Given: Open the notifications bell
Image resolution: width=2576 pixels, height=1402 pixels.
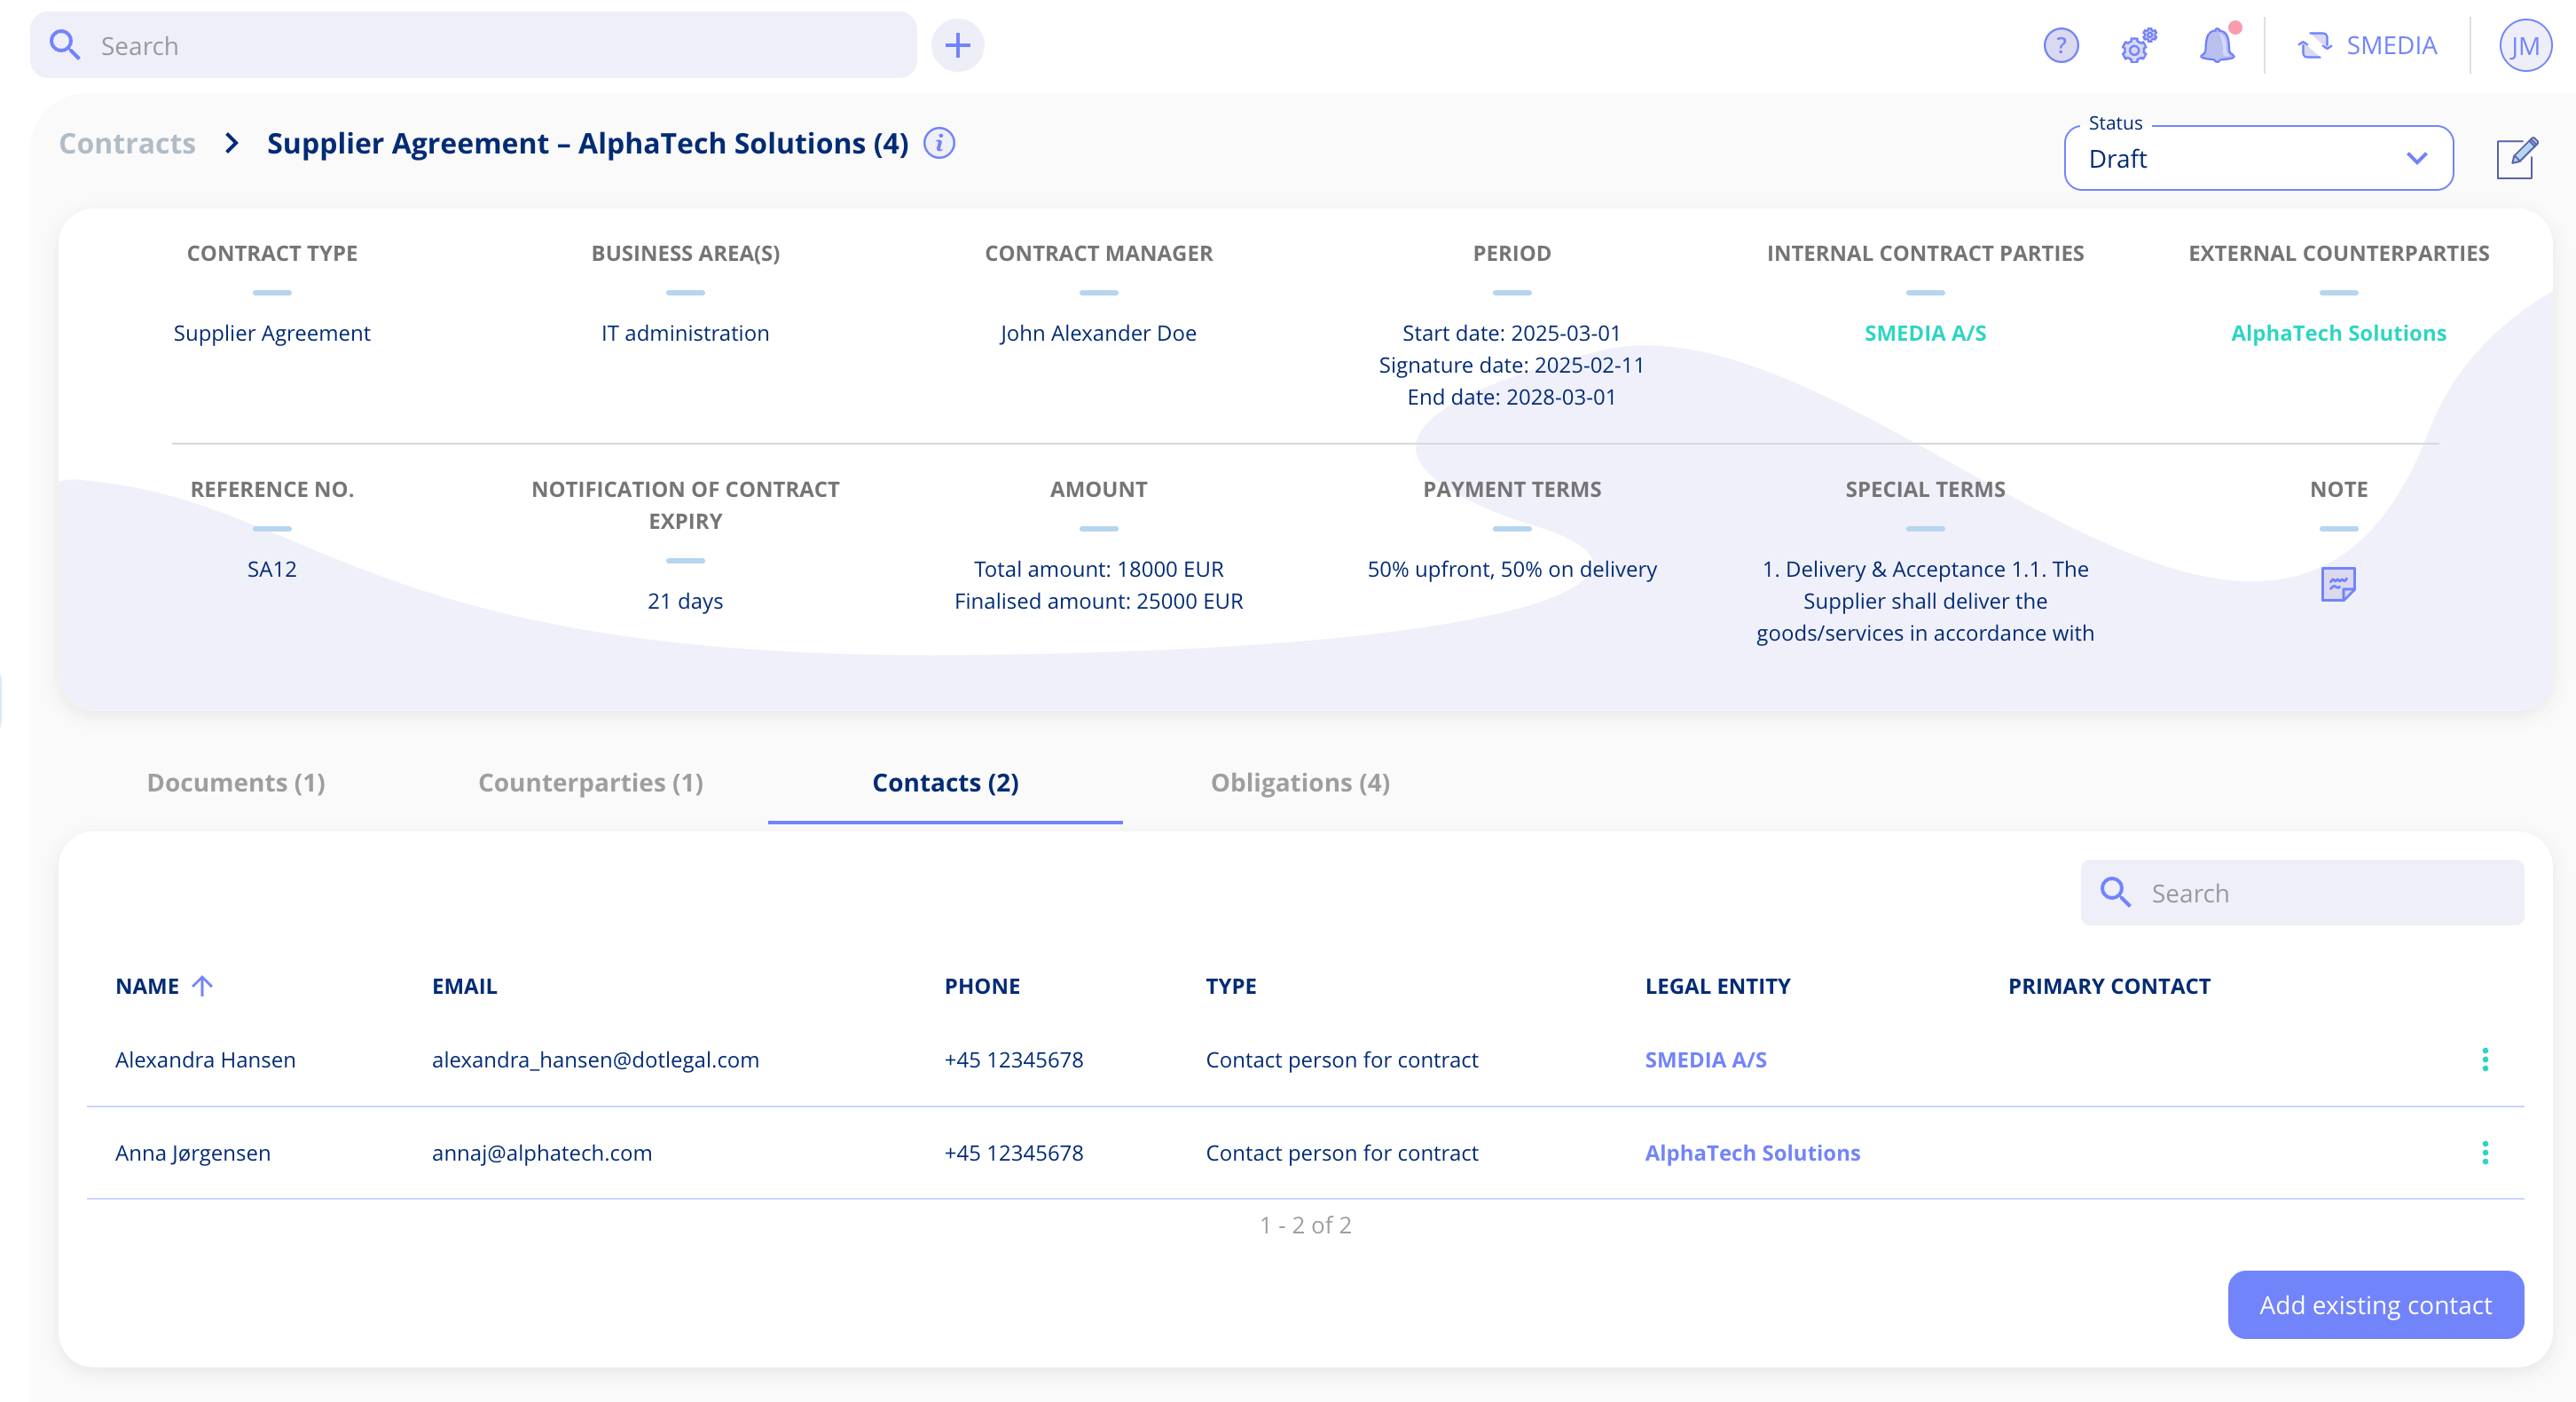Looking at the screenshot, I should (x=2218, y=44).
